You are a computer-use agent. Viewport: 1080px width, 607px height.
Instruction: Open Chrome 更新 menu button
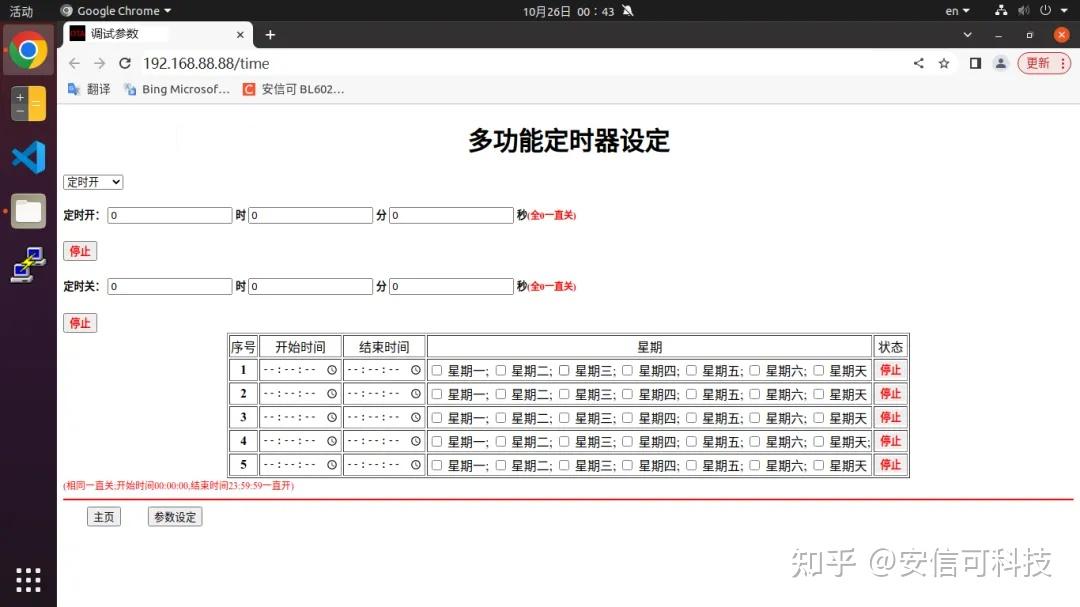coord(1044,63)
